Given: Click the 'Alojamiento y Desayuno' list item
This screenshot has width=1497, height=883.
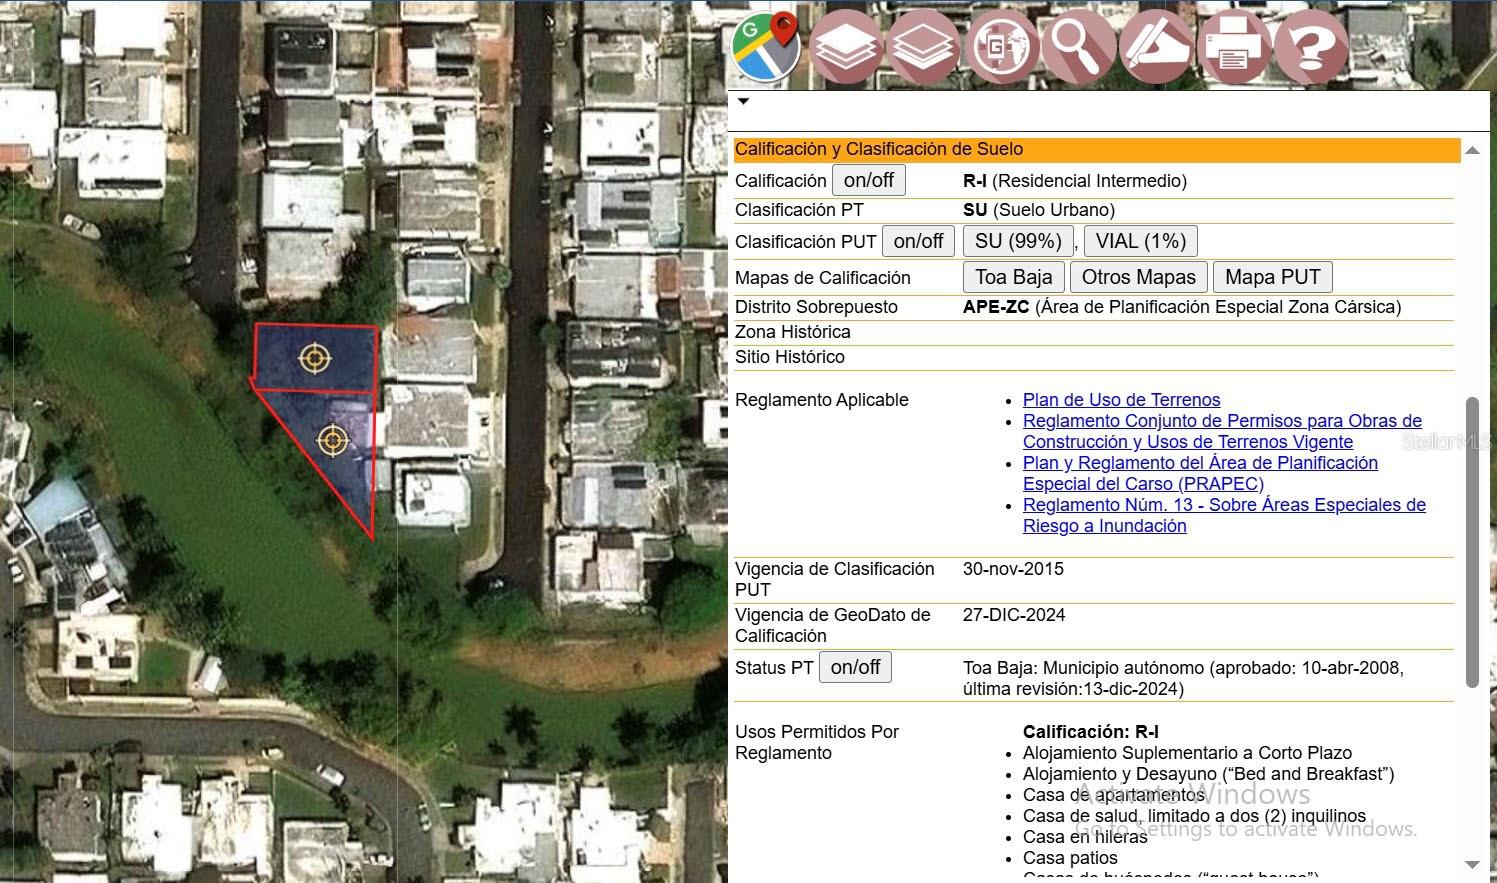Looking at the screenshot, I should 1208,774.
